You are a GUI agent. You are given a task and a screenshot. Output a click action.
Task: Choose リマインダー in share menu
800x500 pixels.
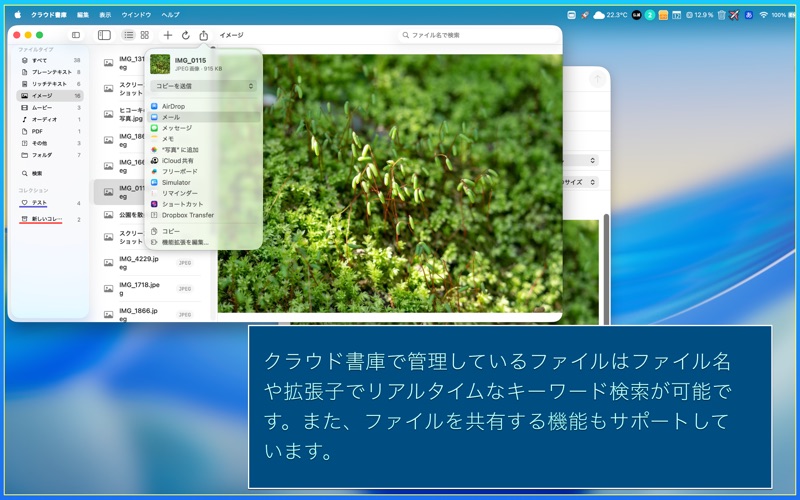pos(204,193)
